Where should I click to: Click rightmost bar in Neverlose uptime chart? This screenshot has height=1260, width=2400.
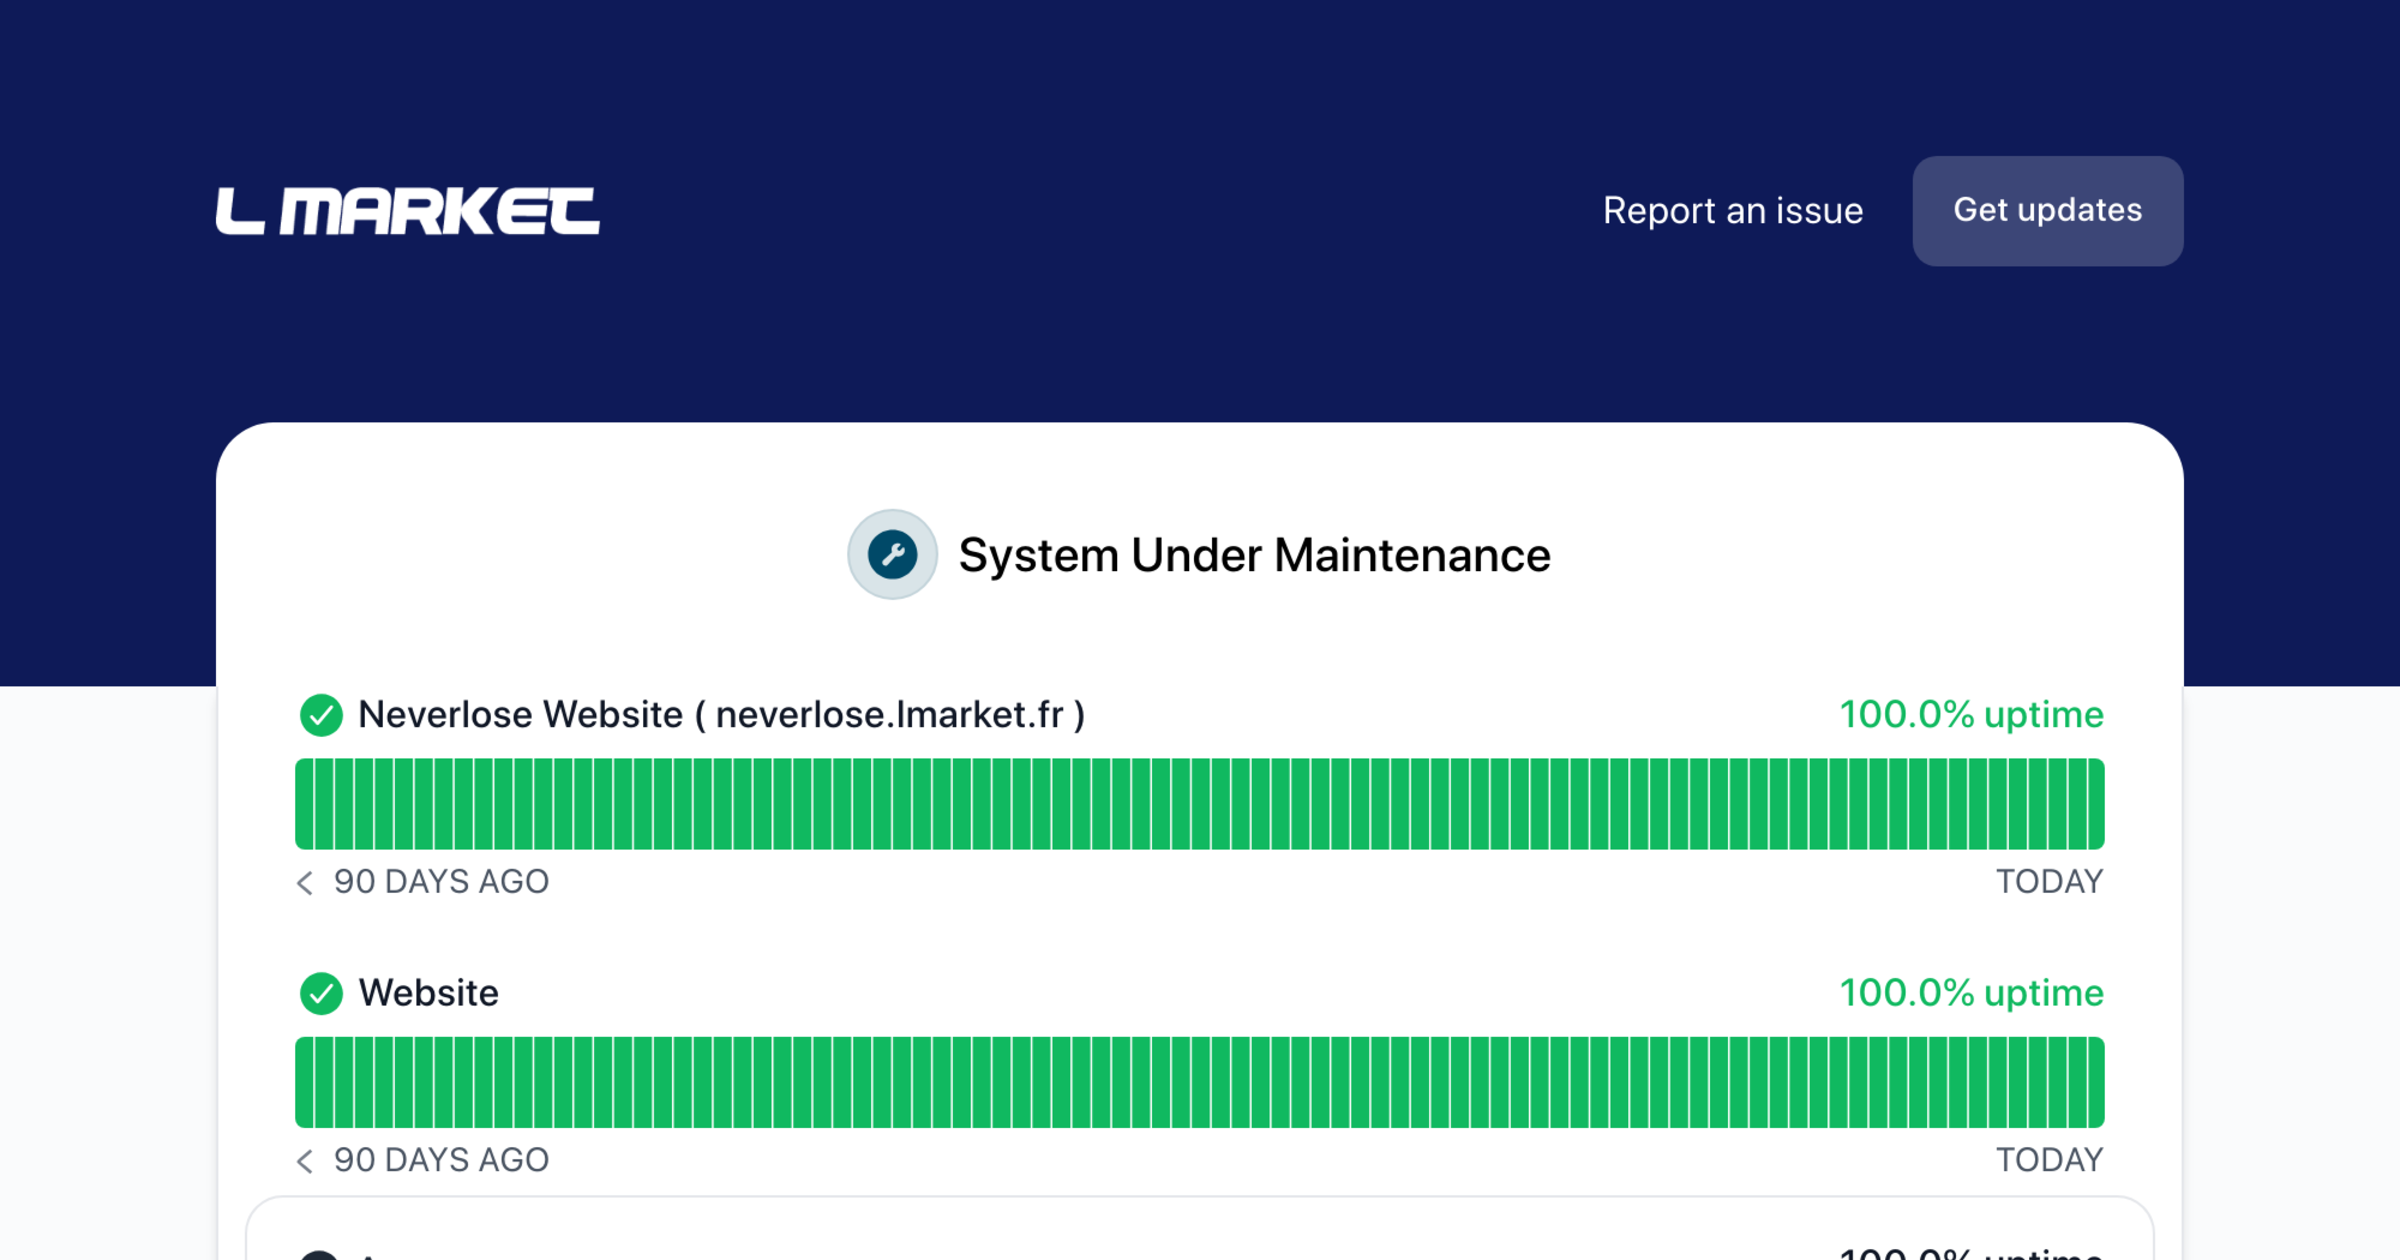pyautogui.click(x=2095, y=804)
